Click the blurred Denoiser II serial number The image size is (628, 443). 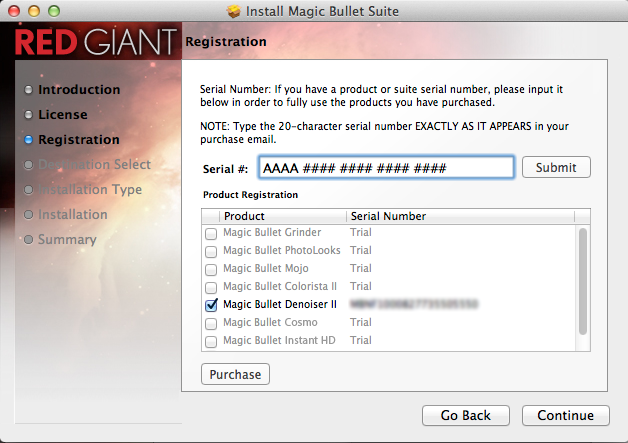point(414,304)
